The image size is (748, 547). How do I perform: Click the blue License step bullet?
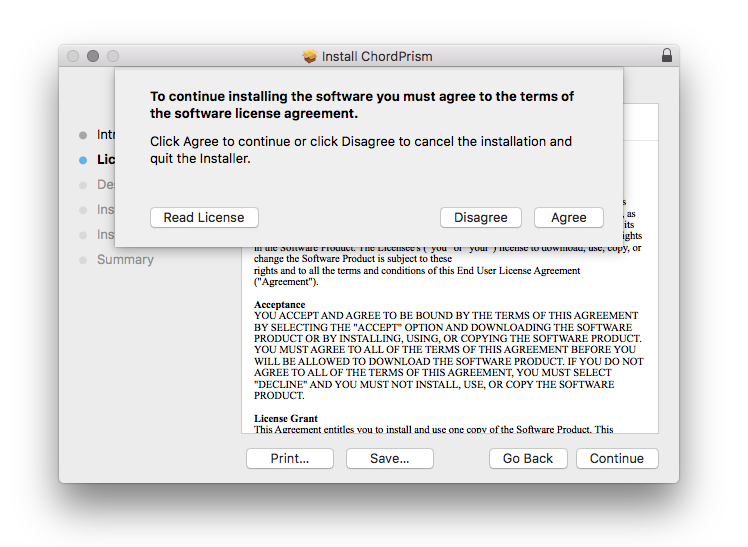pos(83,160)
